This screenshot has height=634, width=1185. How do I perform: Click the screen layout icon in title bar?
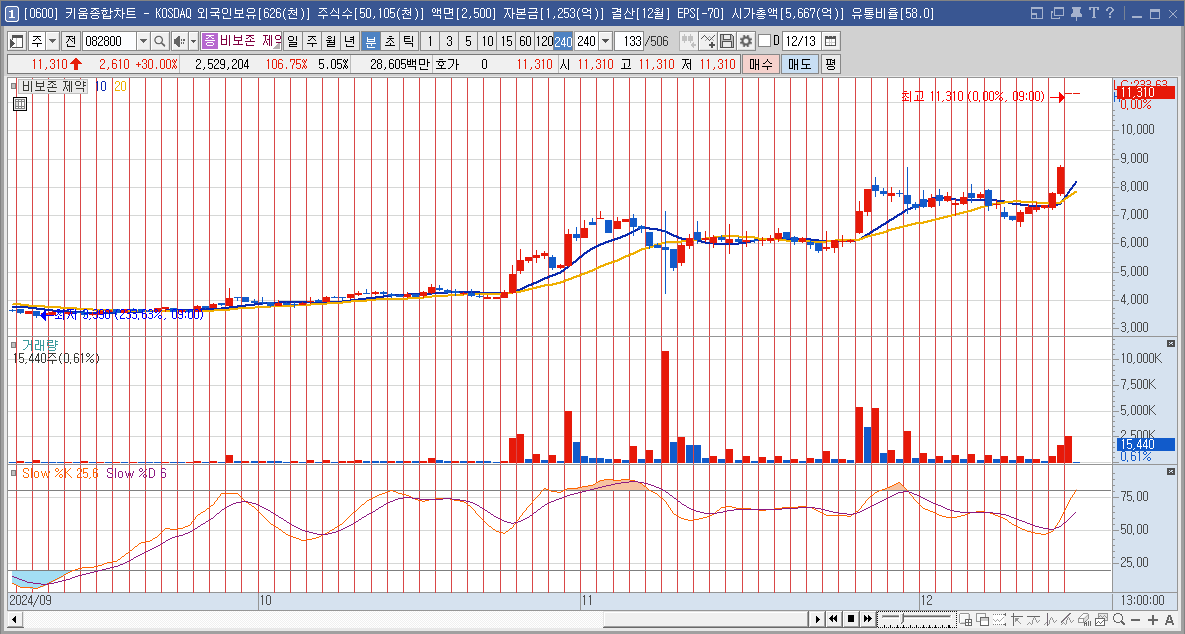click(x=1037, y=13)
